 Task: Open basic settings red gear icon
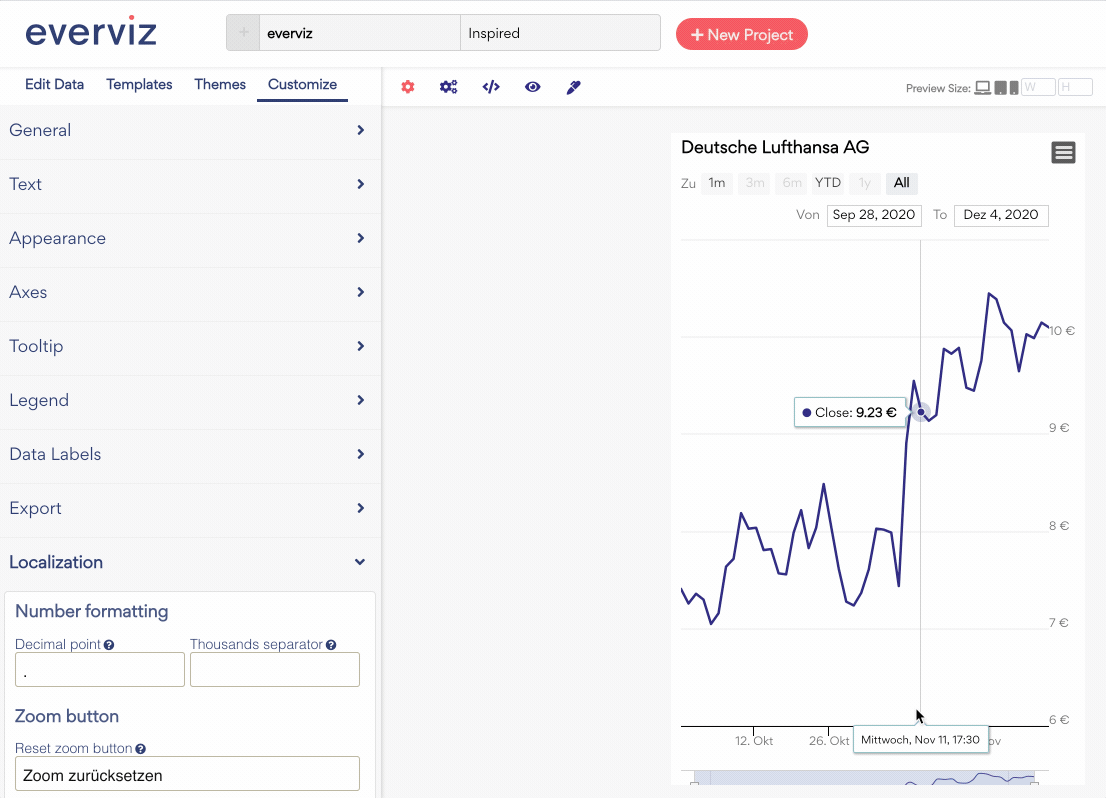(408, 87)
